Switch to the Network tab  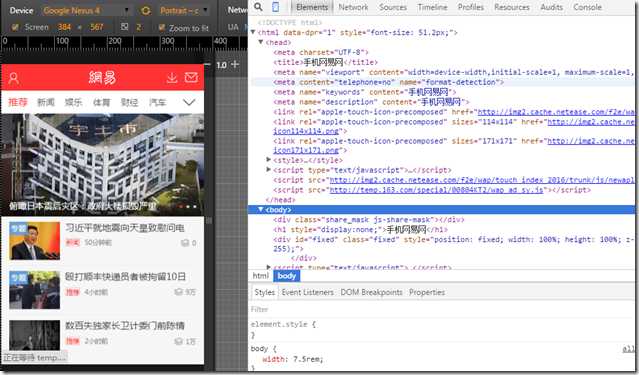pyautogui.click(x=353, y=7)
